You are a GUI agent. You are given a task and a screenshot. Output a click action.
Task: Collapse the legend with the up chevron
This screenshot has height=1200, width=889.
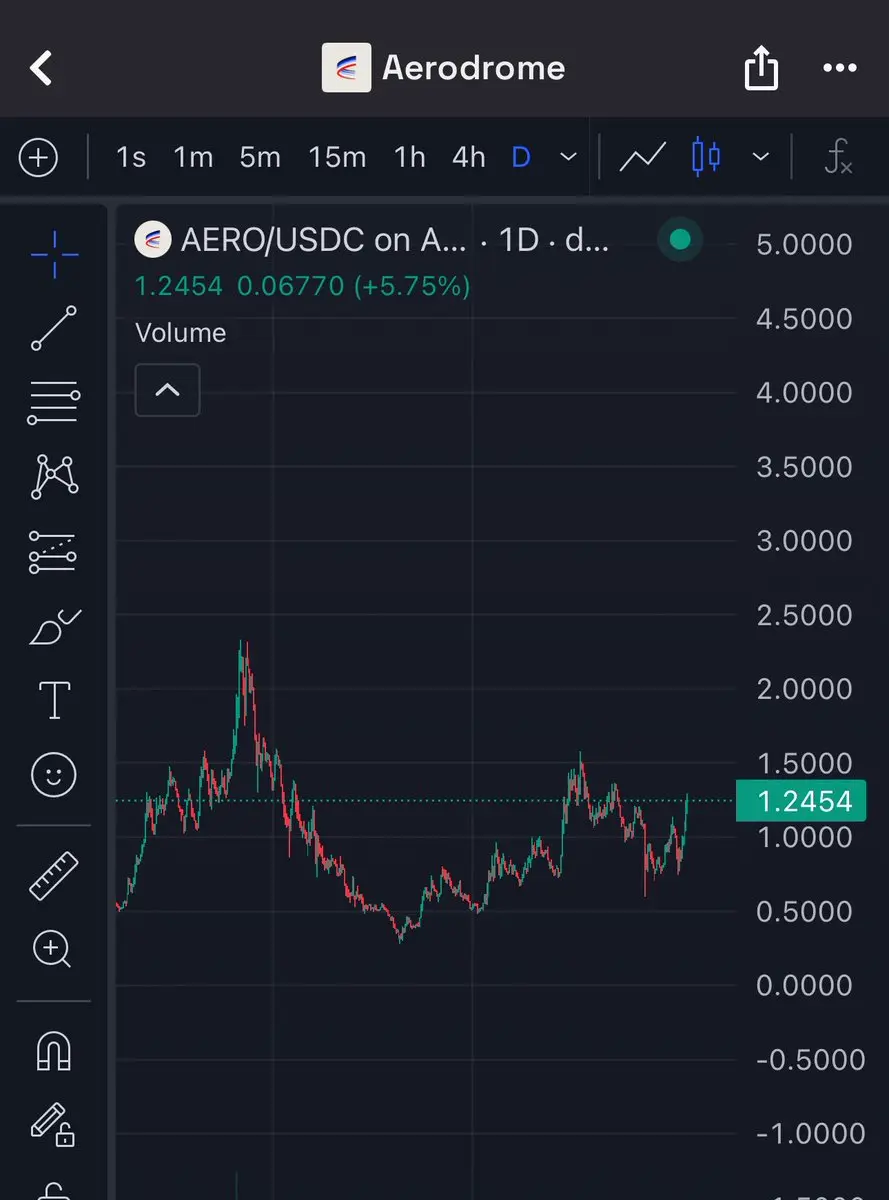[167, 390]
